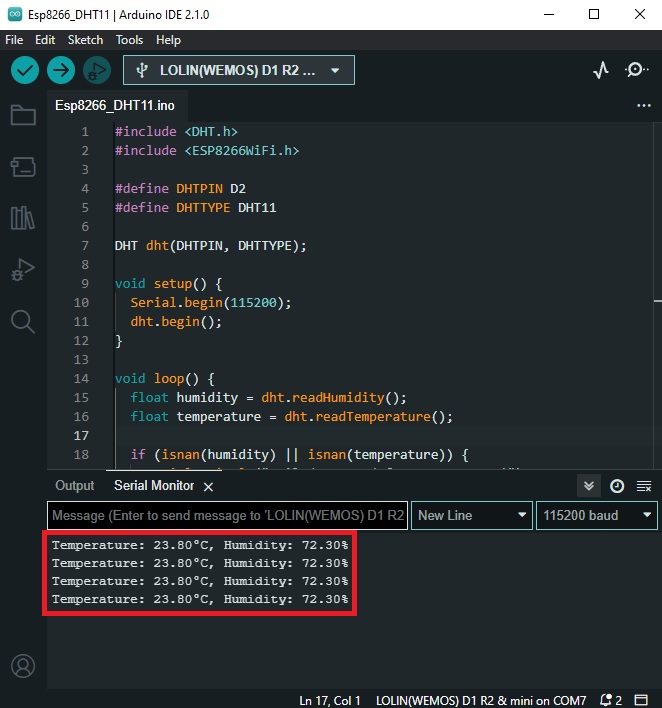Open the Serial Plotter icon
Viewport: 662px width, 708px height.
click(601, 70)
